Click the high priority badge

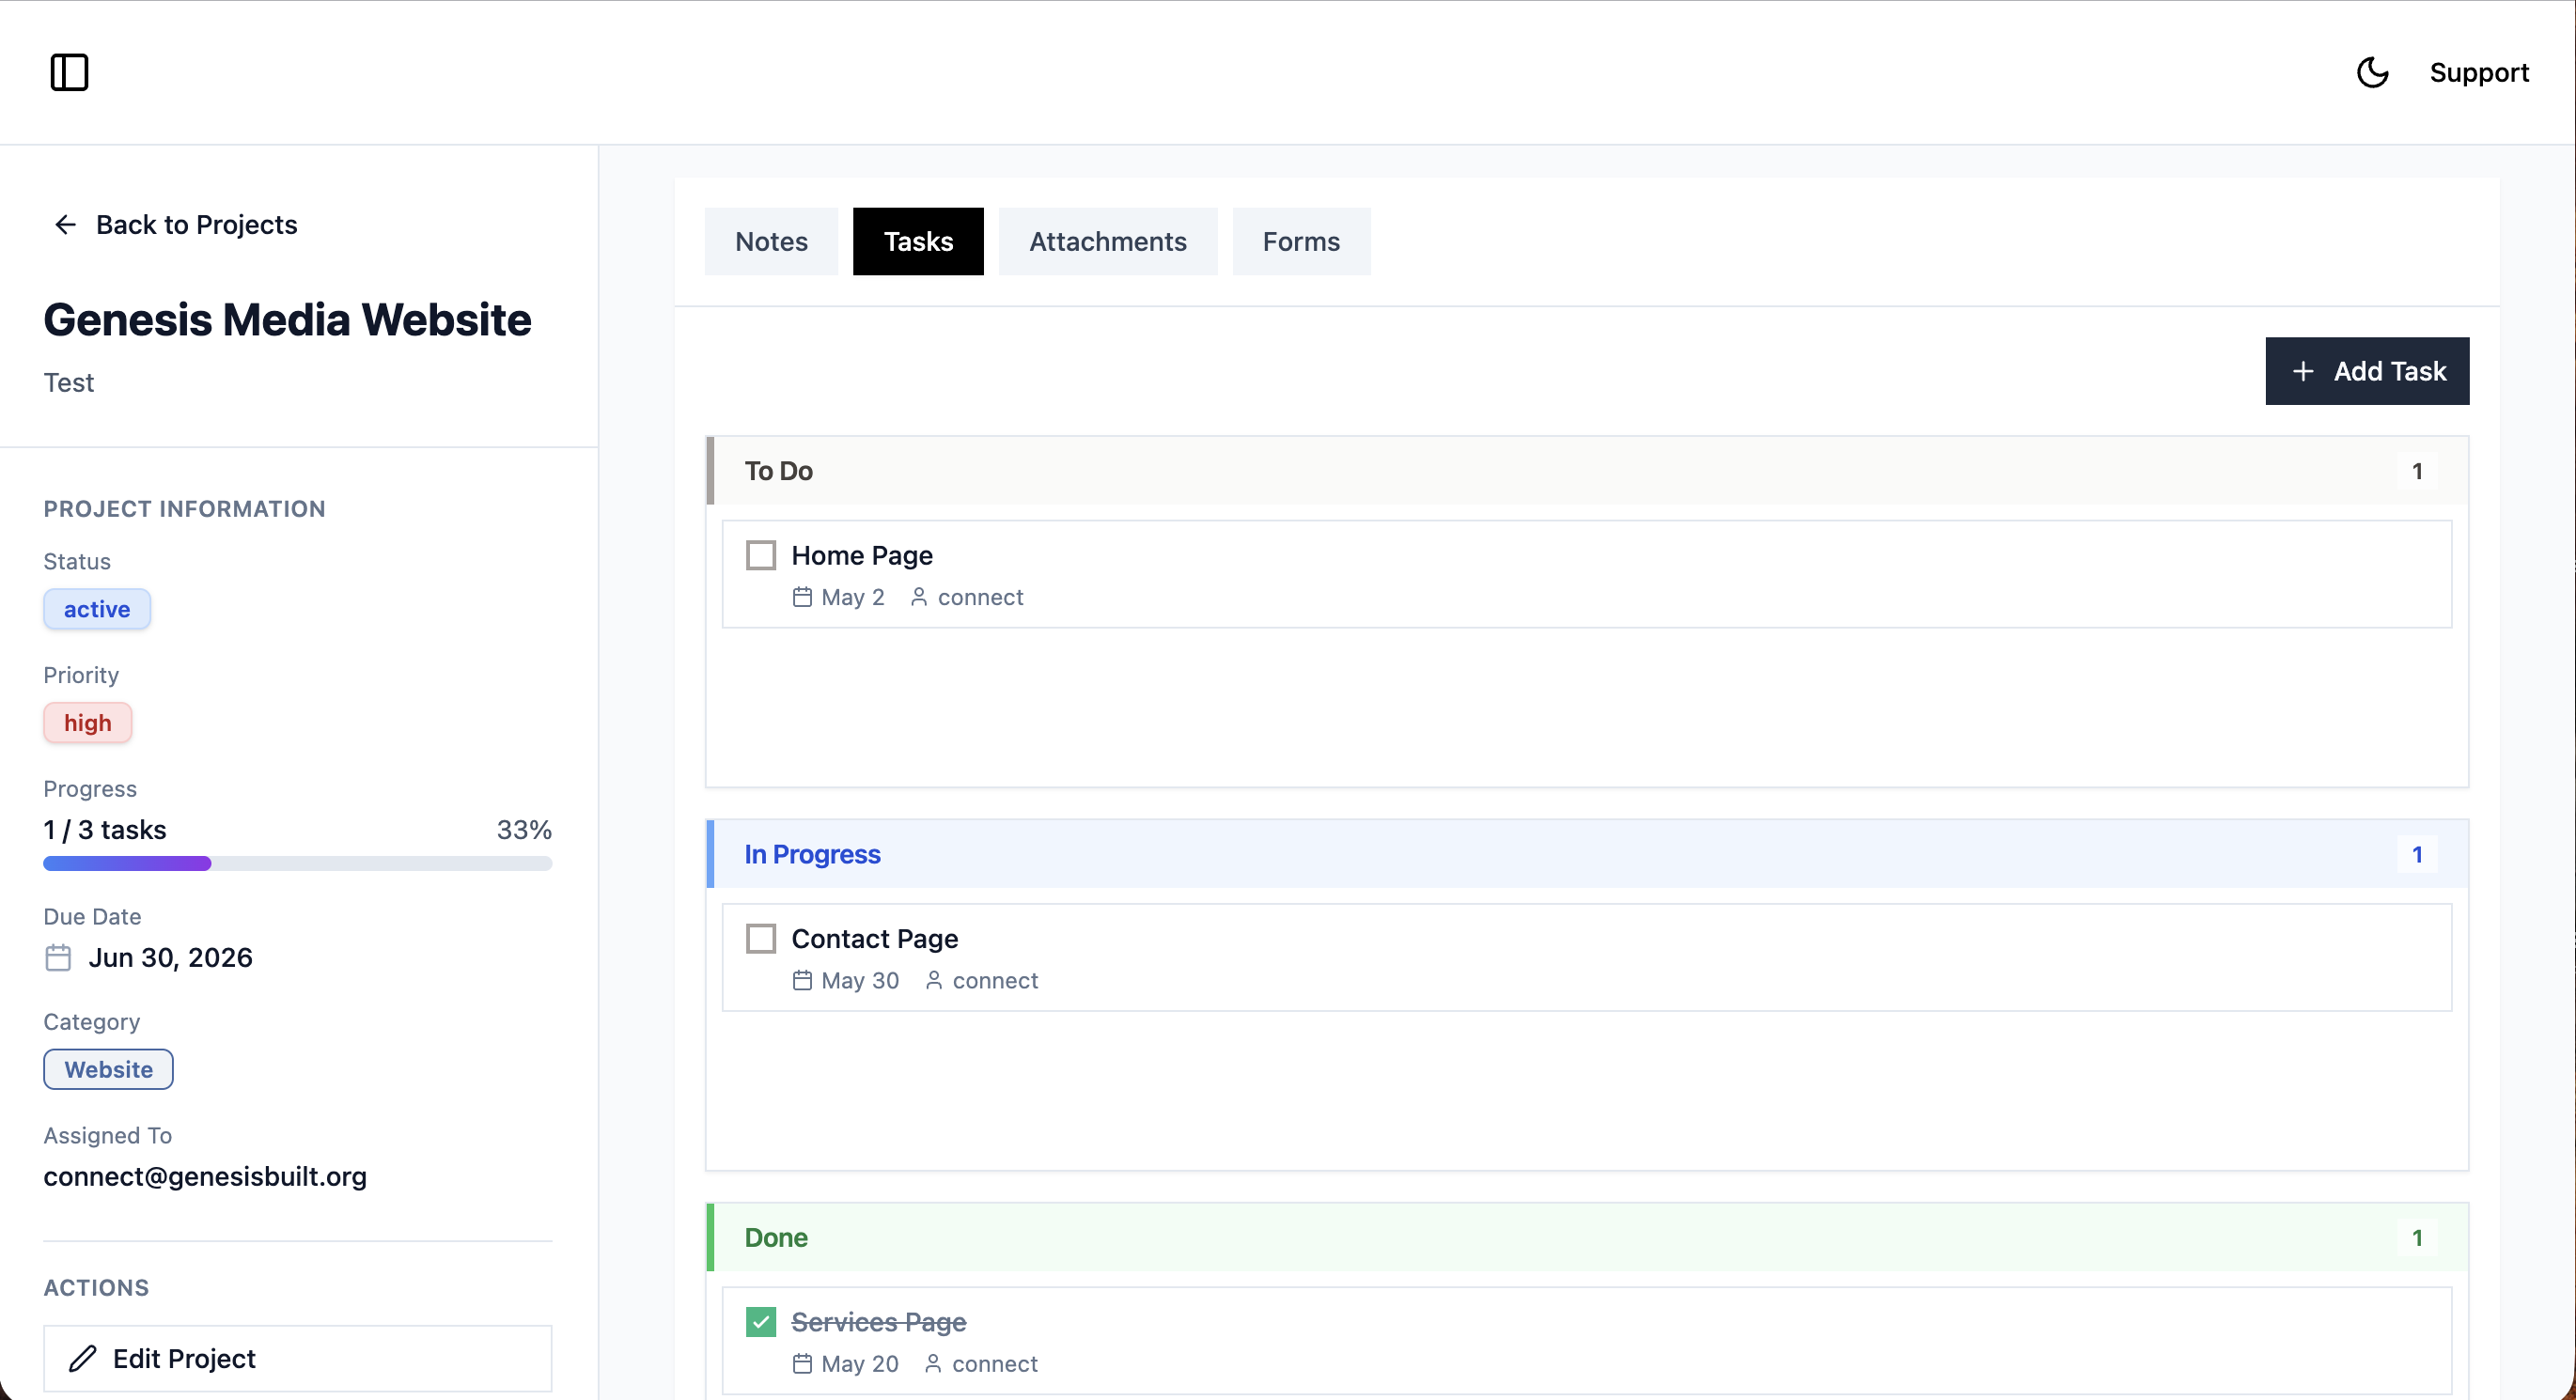click(x=88, y=723)
